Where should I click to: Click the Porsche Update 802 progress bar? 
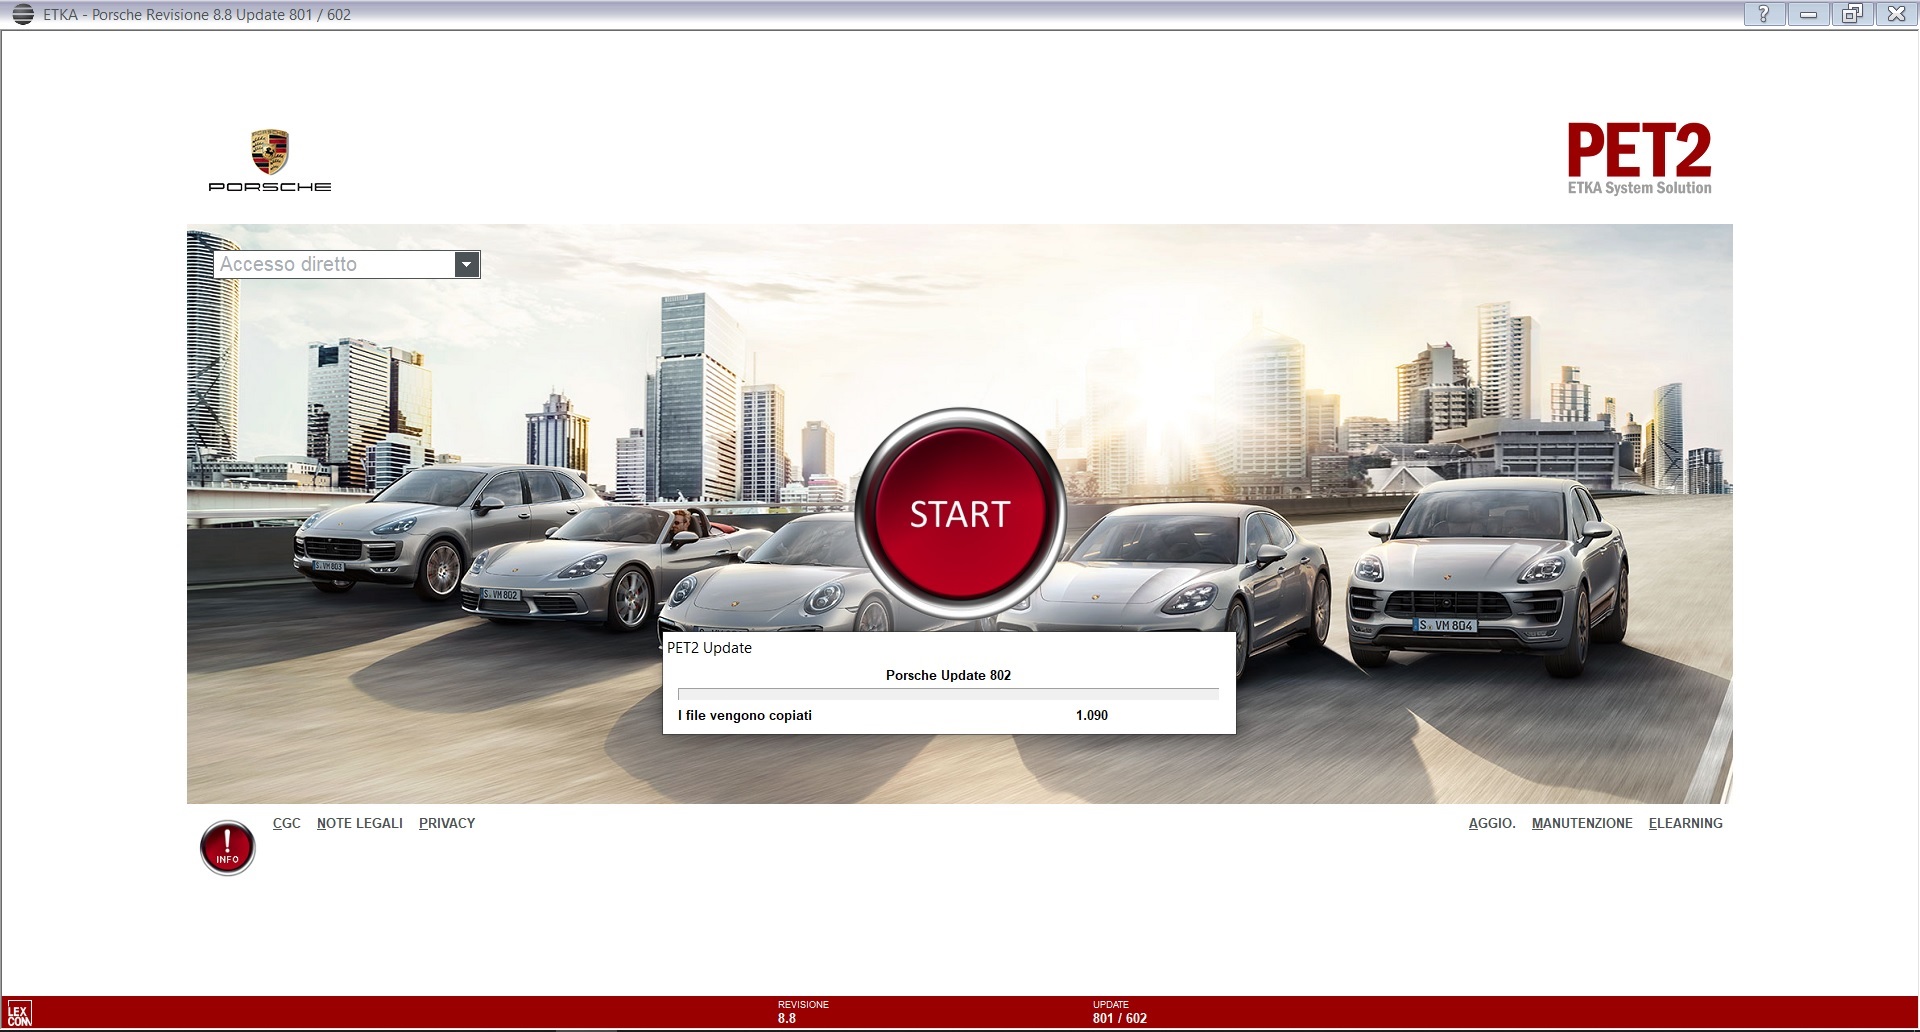948,694
